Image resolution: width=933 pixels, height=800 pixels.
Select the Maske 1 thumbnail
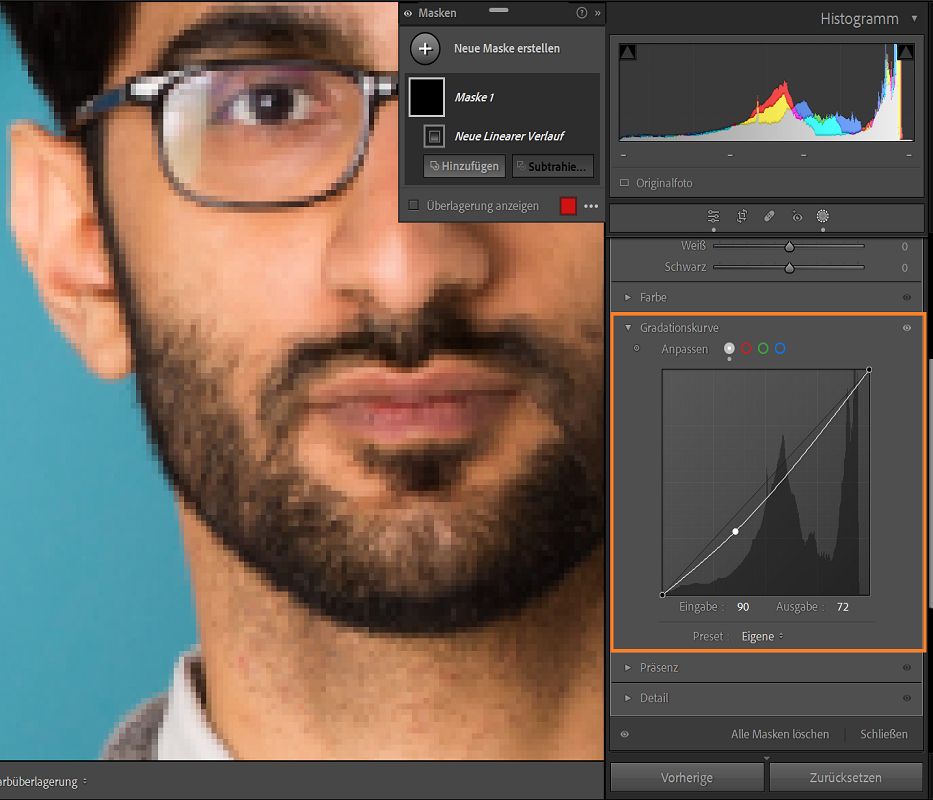point(426,97)
